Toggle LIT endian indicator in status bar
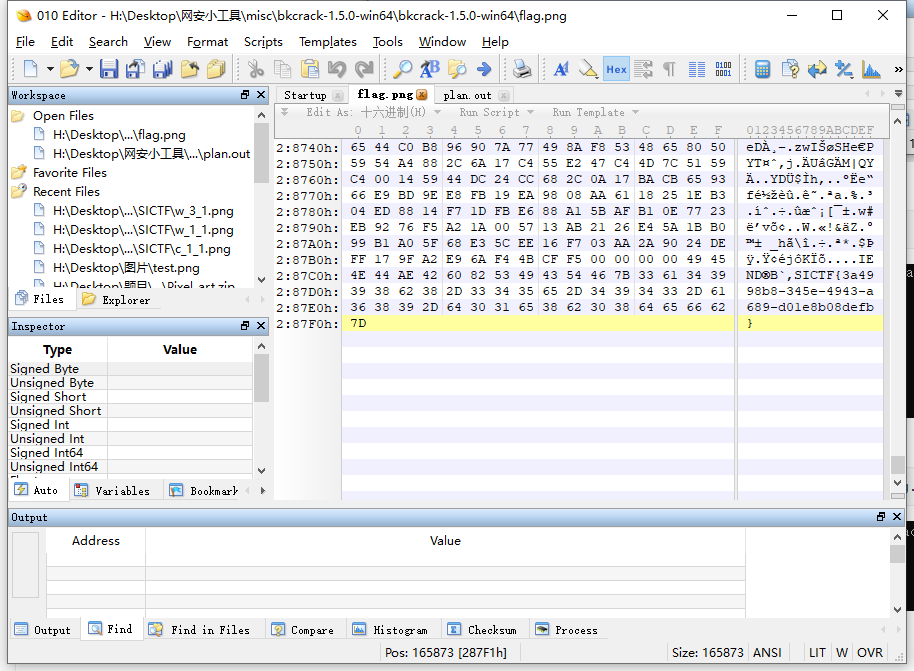The height and width of the screenshot is (671, 914). coord(818,652)
